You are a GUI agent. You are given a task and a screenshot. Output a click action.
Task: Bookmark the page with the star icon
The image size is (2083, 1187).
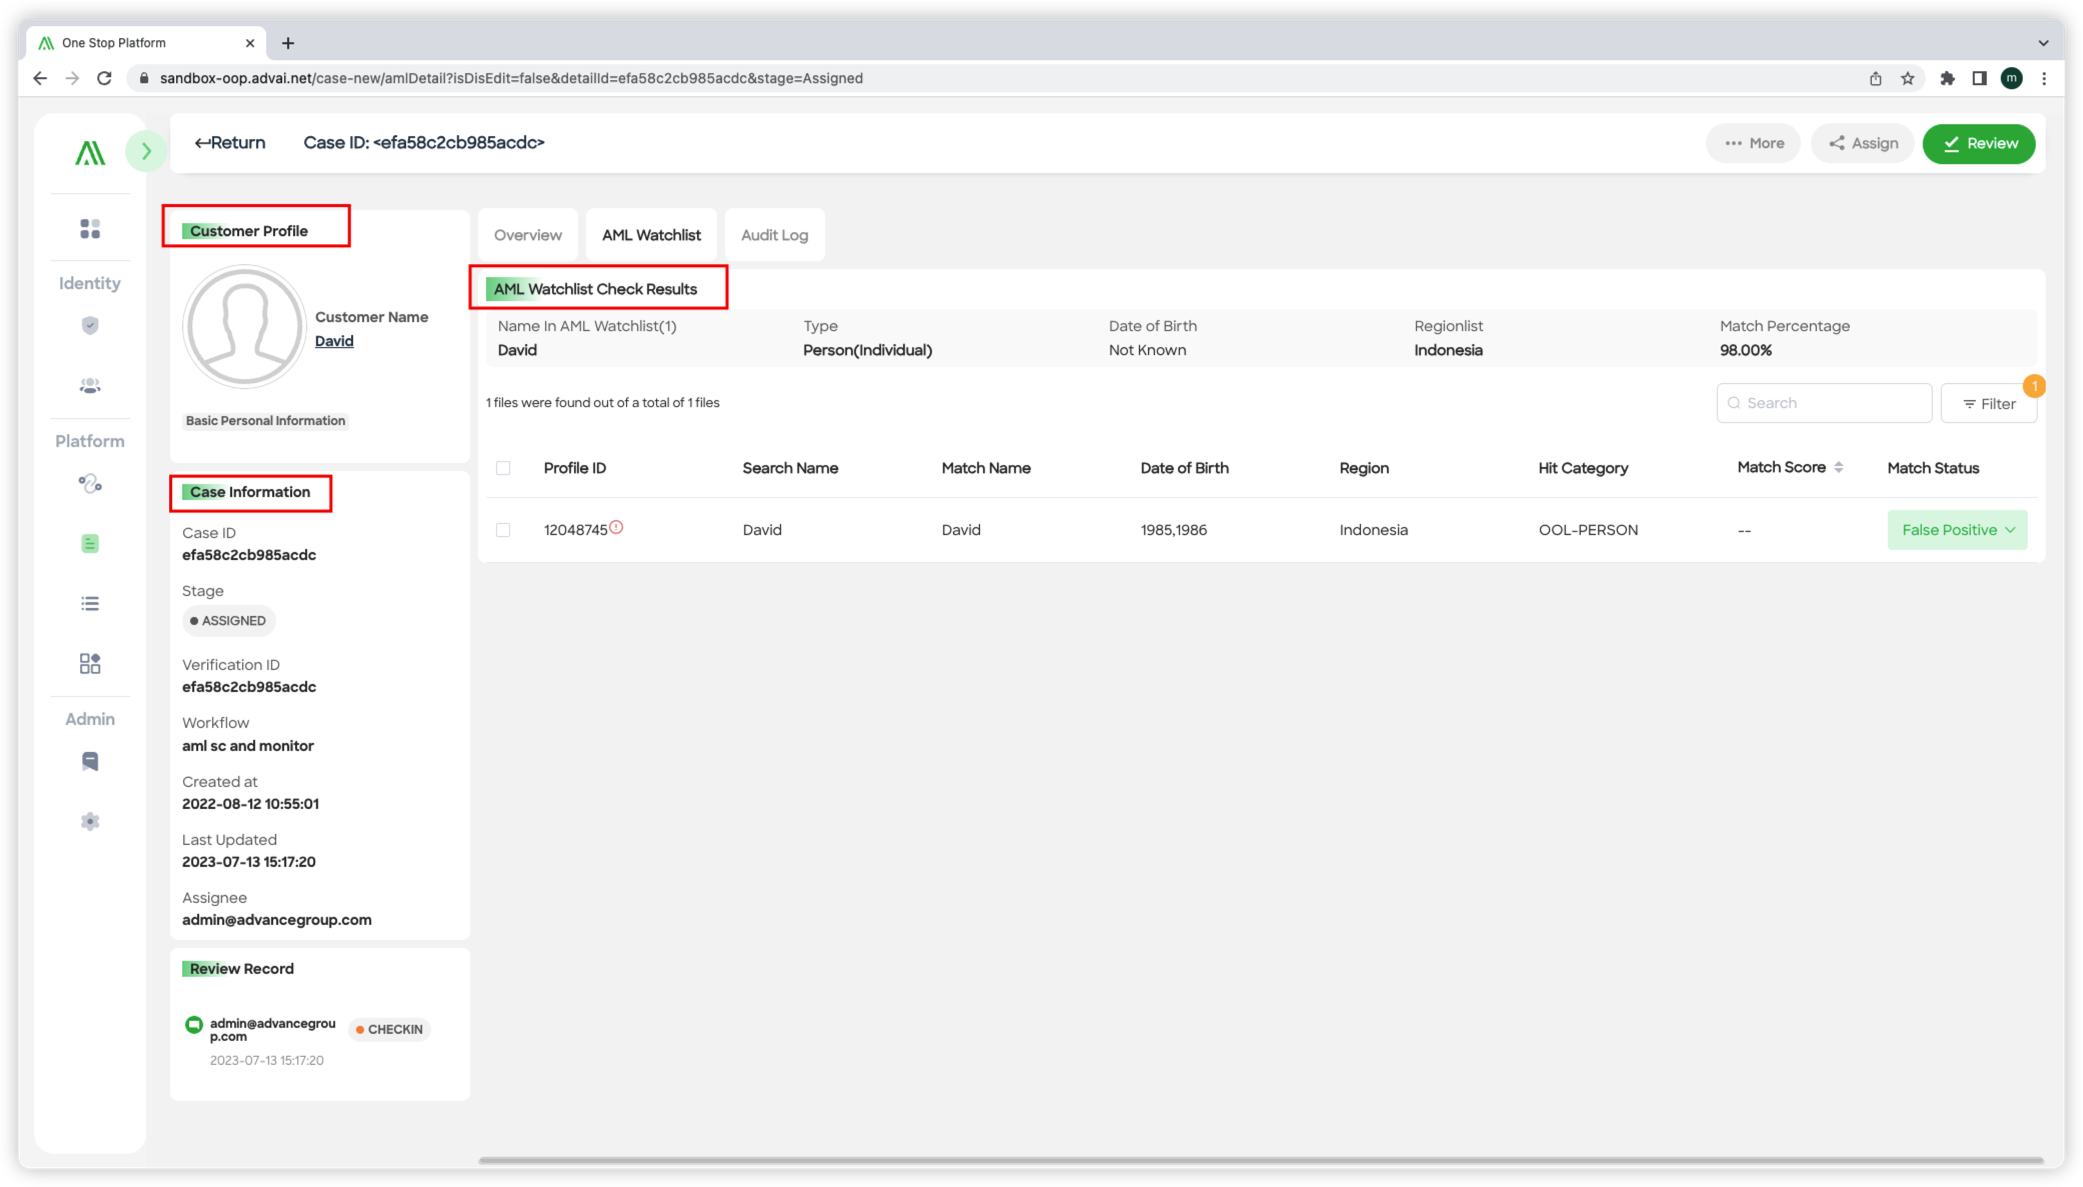click(x=1907, y=78)
